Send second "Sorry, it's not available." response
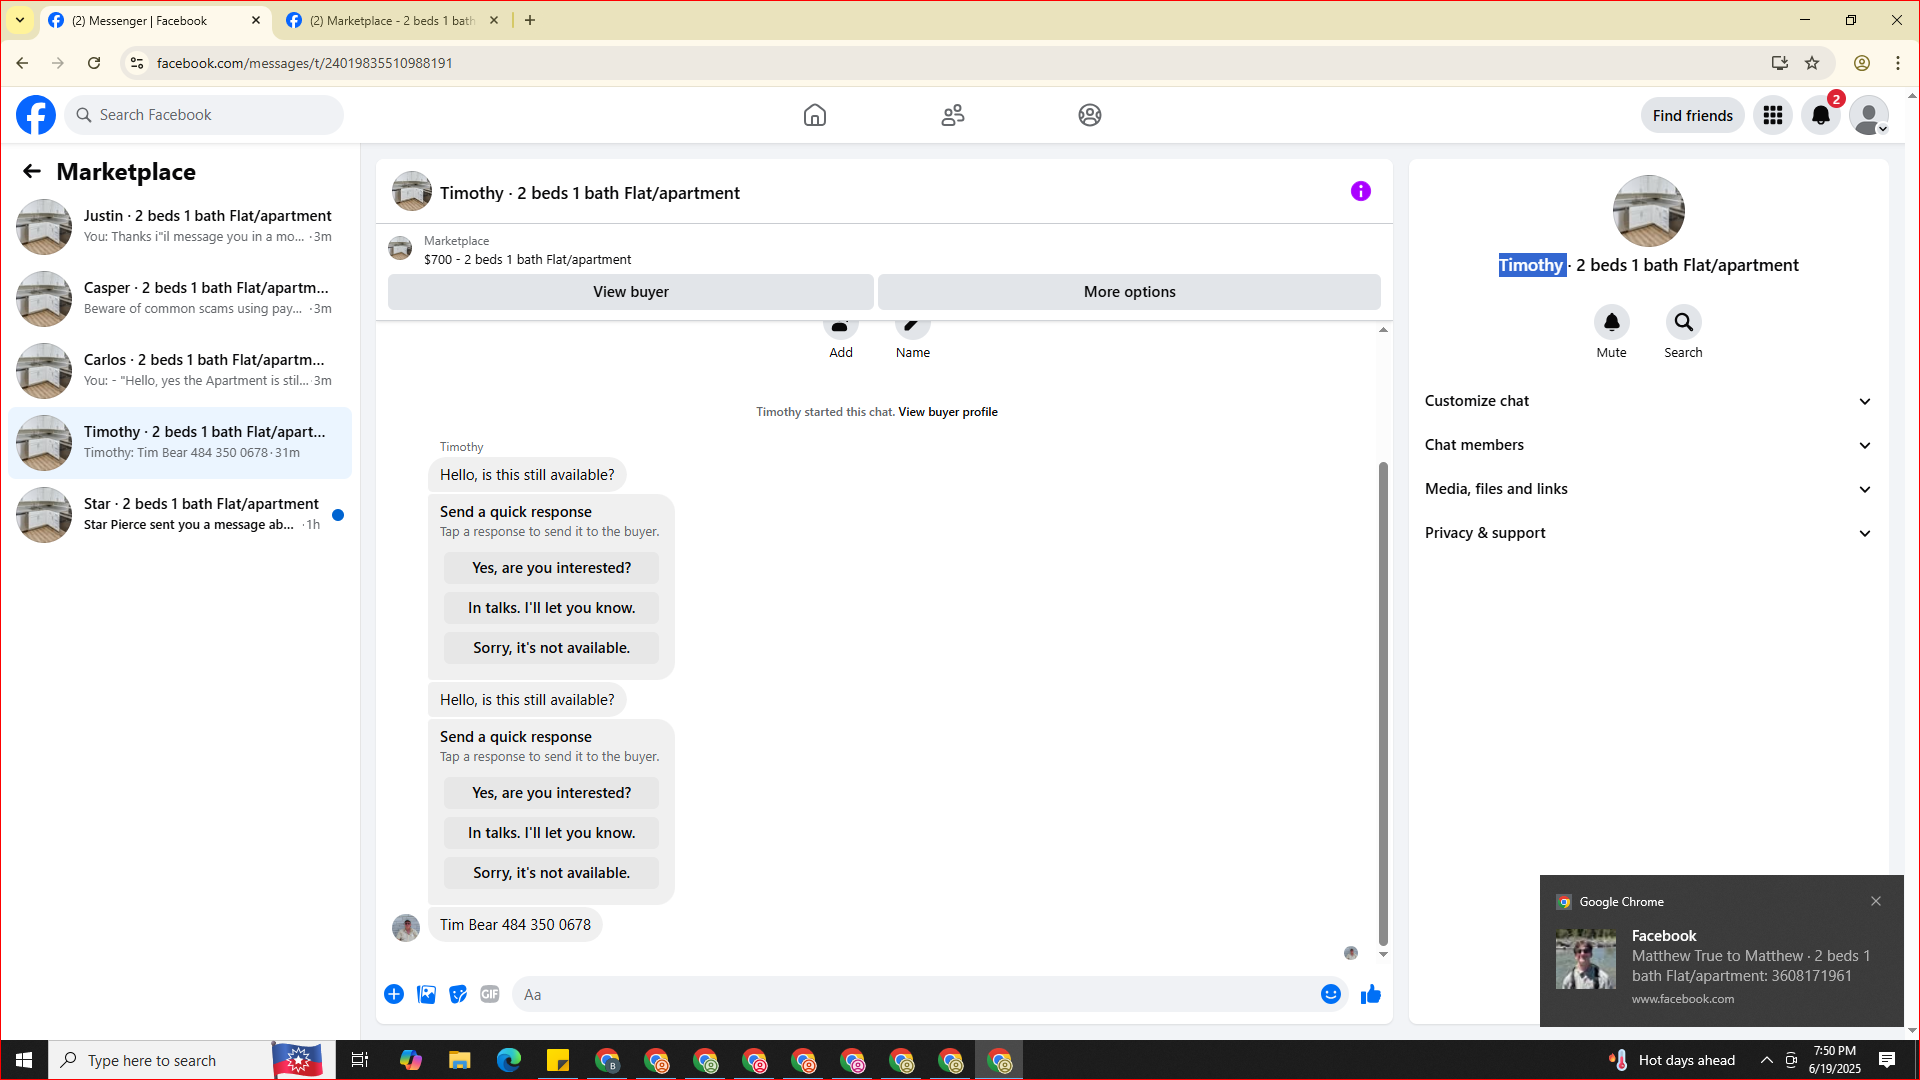Screen dimensions: 1920x1080 point(552,873)
